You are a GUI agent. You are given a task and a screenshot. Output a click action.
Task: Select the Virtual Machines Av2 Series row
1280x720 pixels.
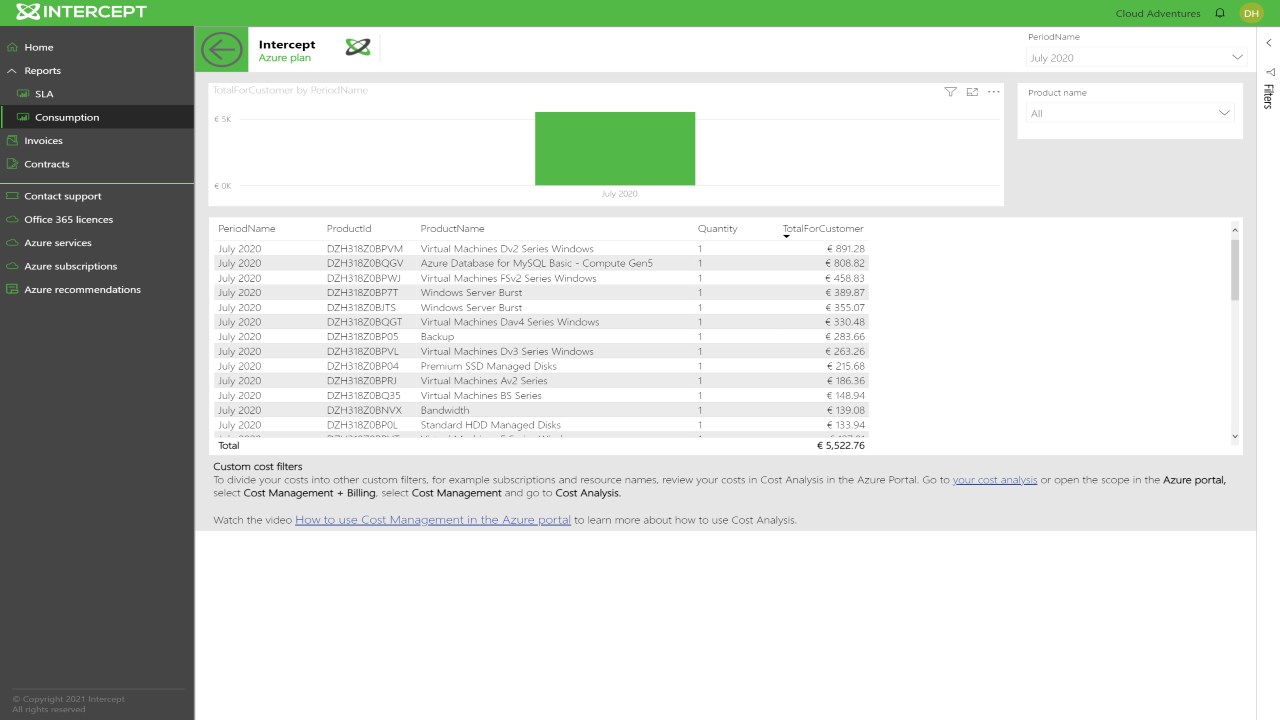(541, 381)
